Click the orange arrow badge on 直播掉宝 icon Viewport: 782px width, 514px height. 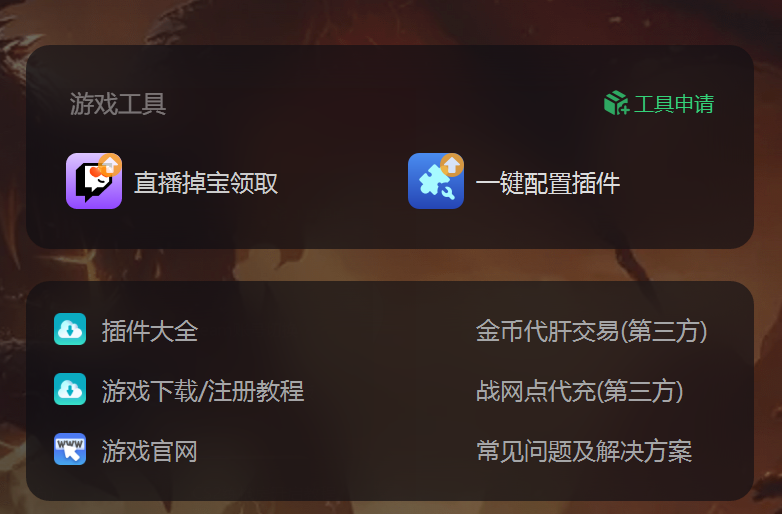[110, 165]
